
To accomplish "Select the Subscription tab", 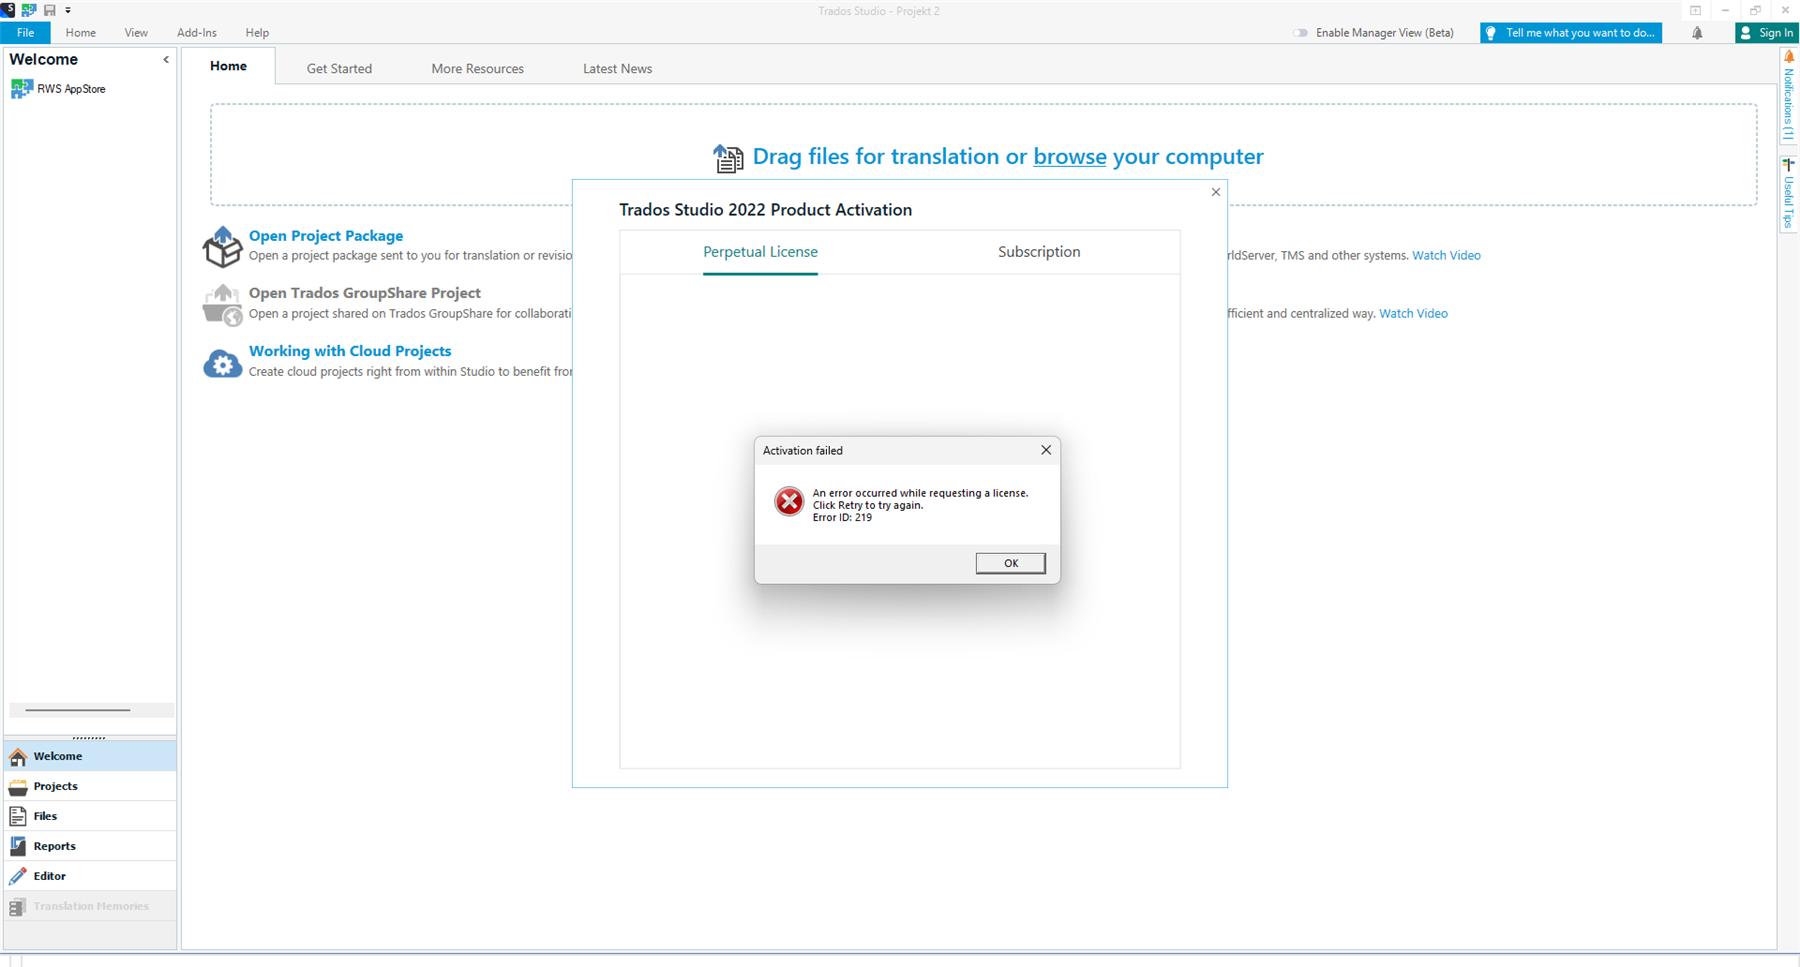I will click(x=1039, y=252).
